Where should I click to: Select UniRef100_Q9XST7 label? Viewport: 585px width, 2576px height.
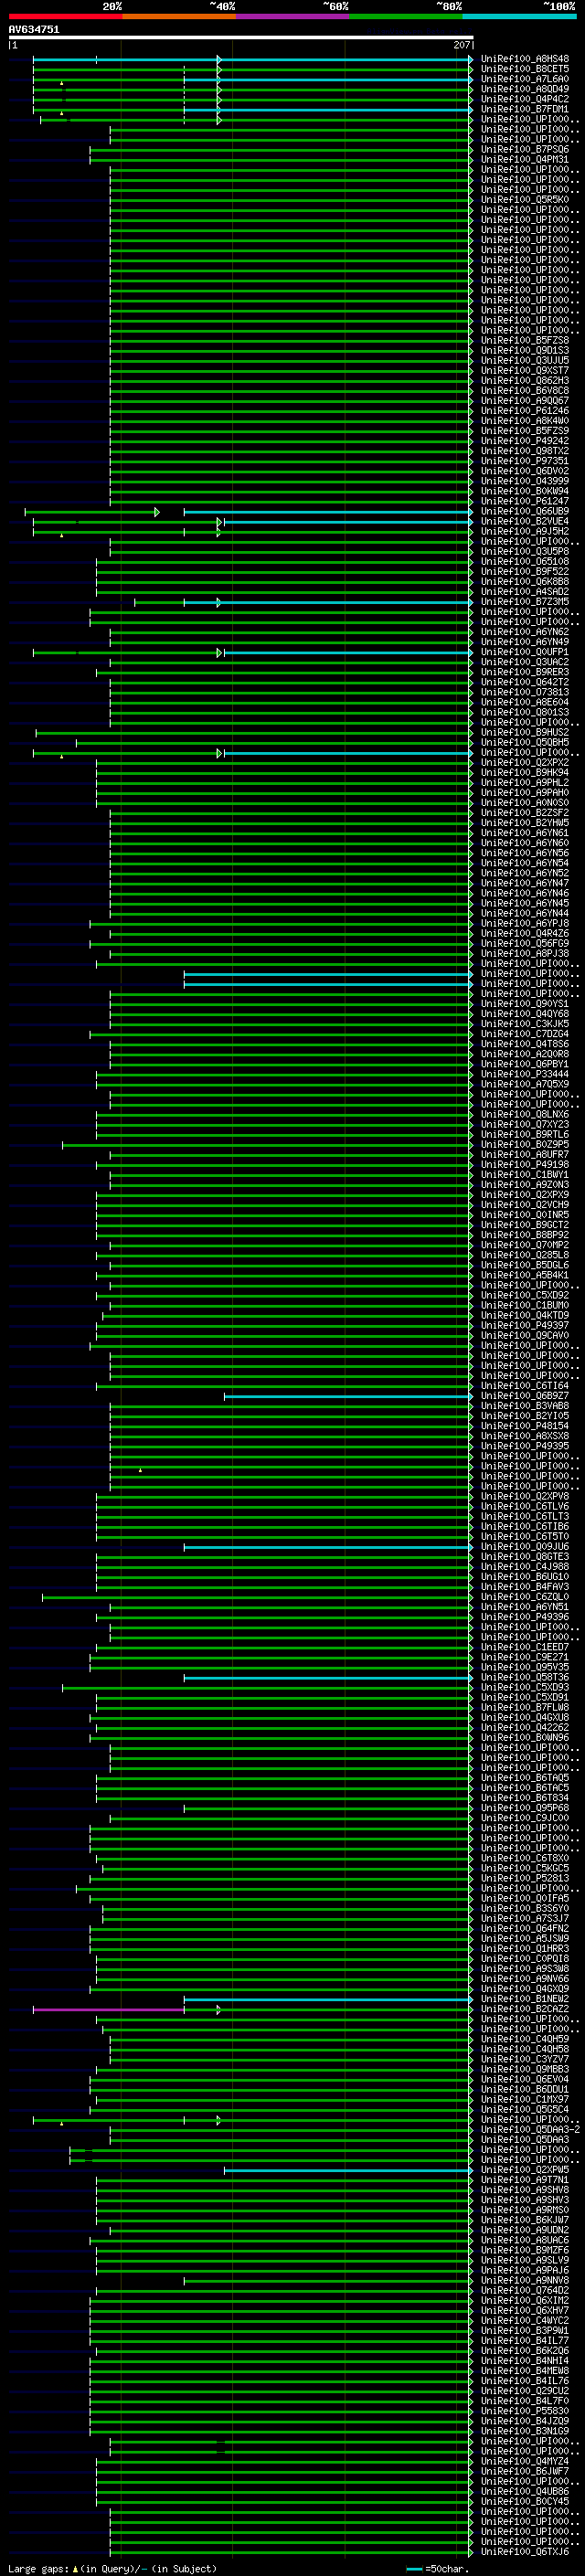(525, 370)
